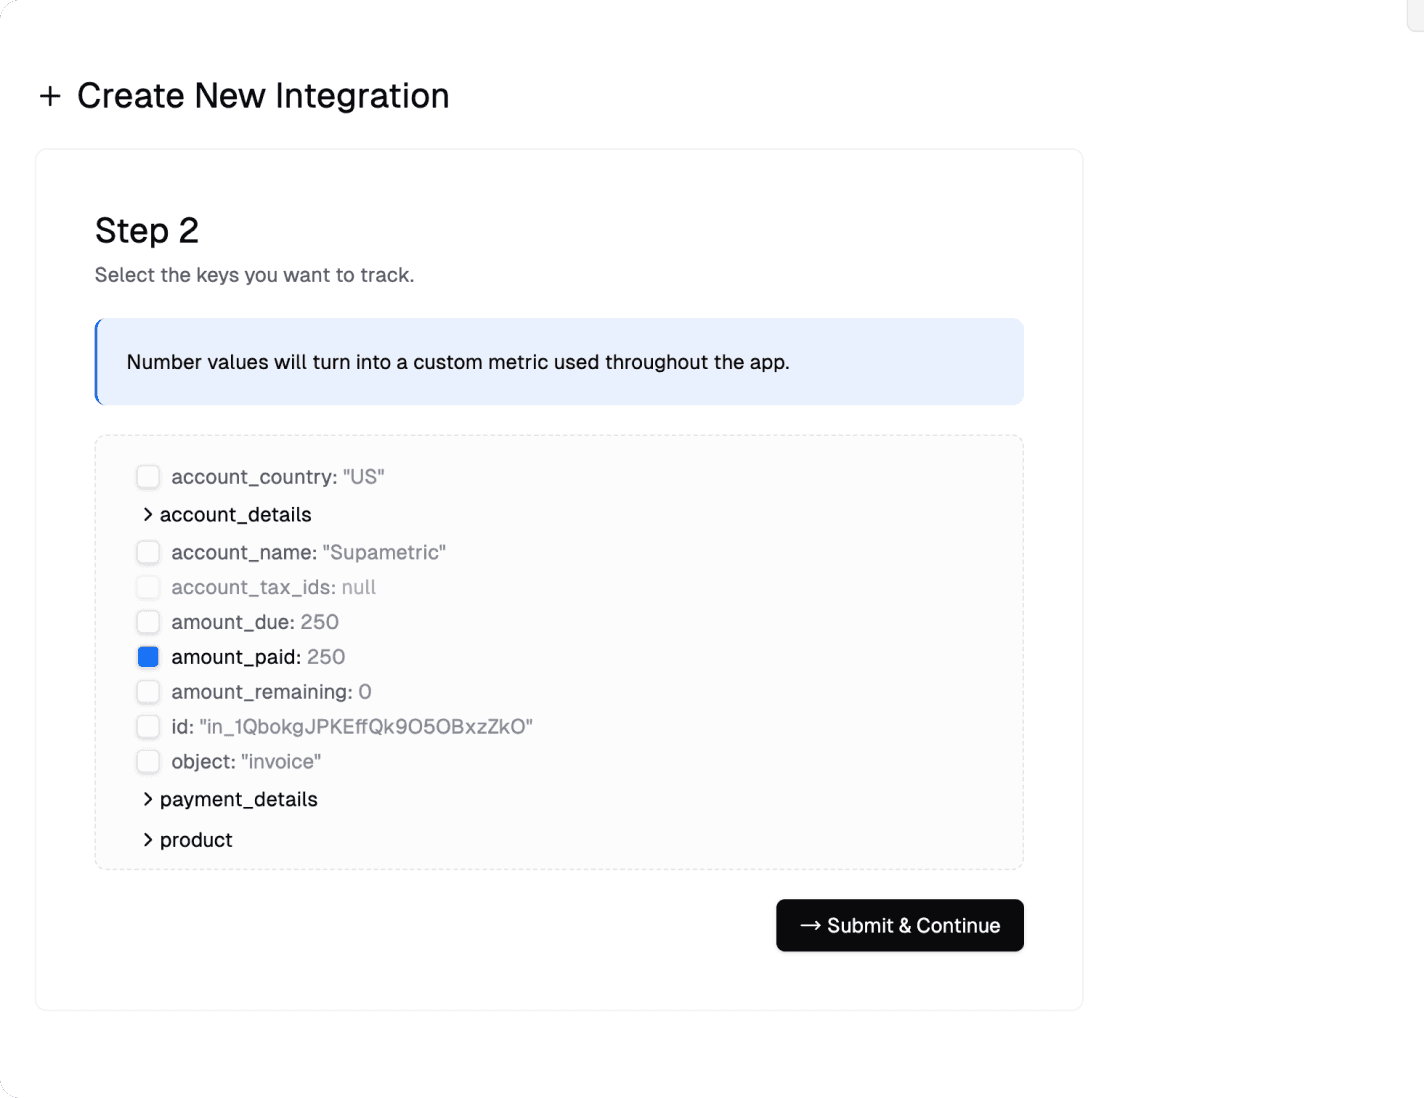Check the account_country checkbox

click(148, 477)
